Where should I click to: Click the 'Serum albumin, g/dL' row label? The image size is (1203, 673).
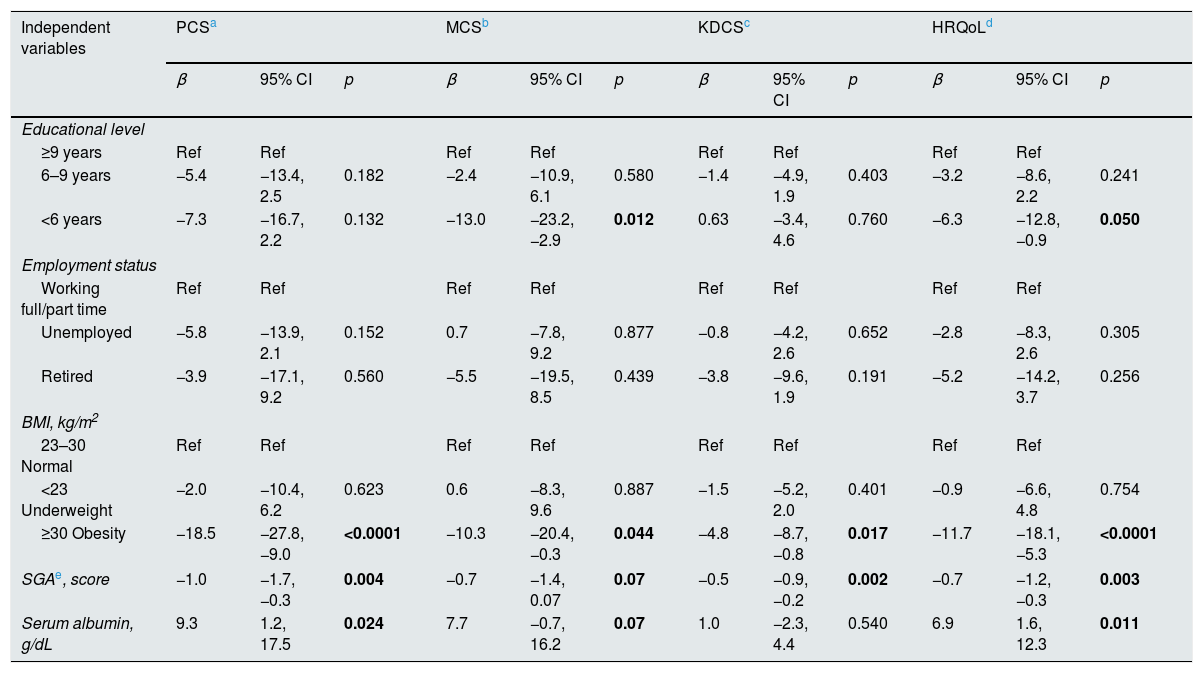pos(77,633)
